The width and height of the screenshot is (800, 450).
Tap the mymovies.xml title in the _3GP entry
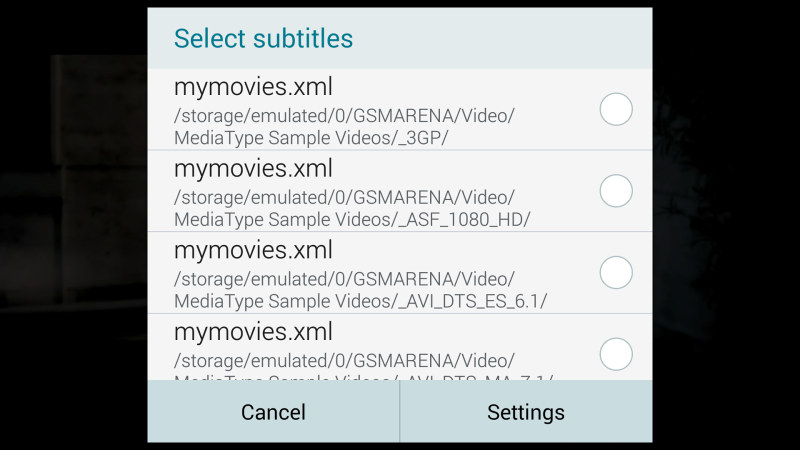(x=253, y=87)
